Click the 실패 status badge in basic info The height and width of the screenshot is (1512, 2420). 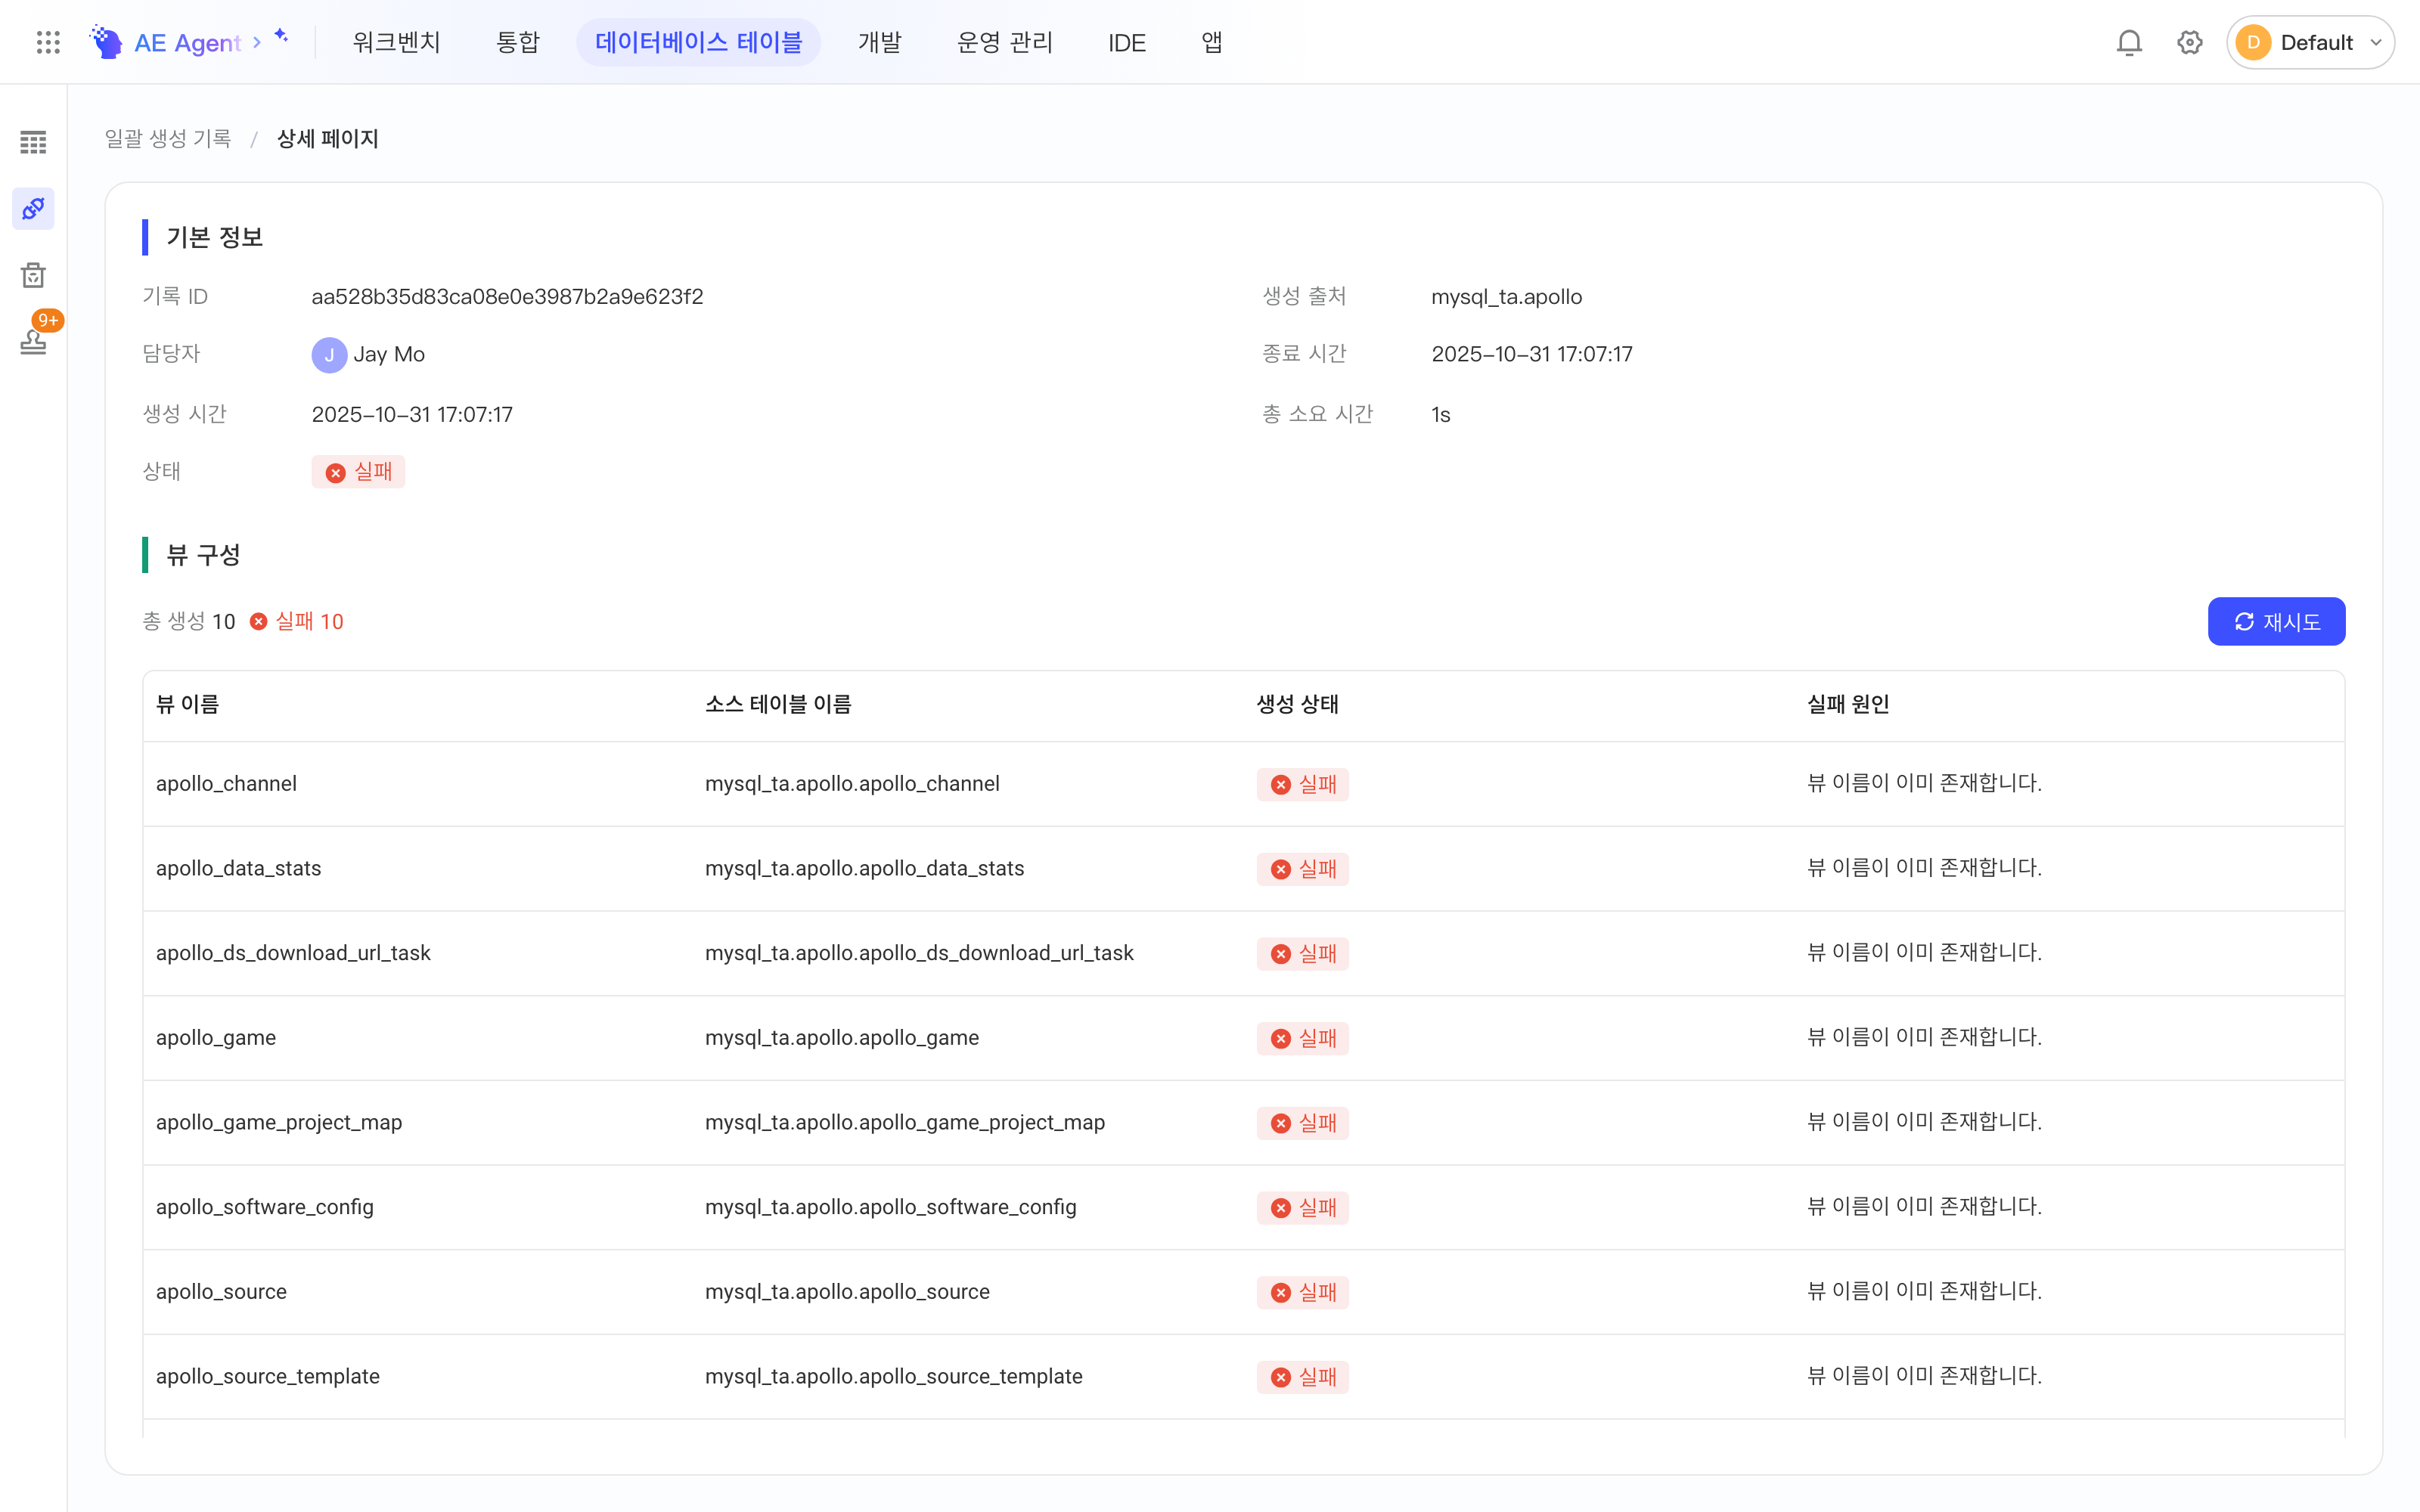pyautogui.click(x=358, y=471)
